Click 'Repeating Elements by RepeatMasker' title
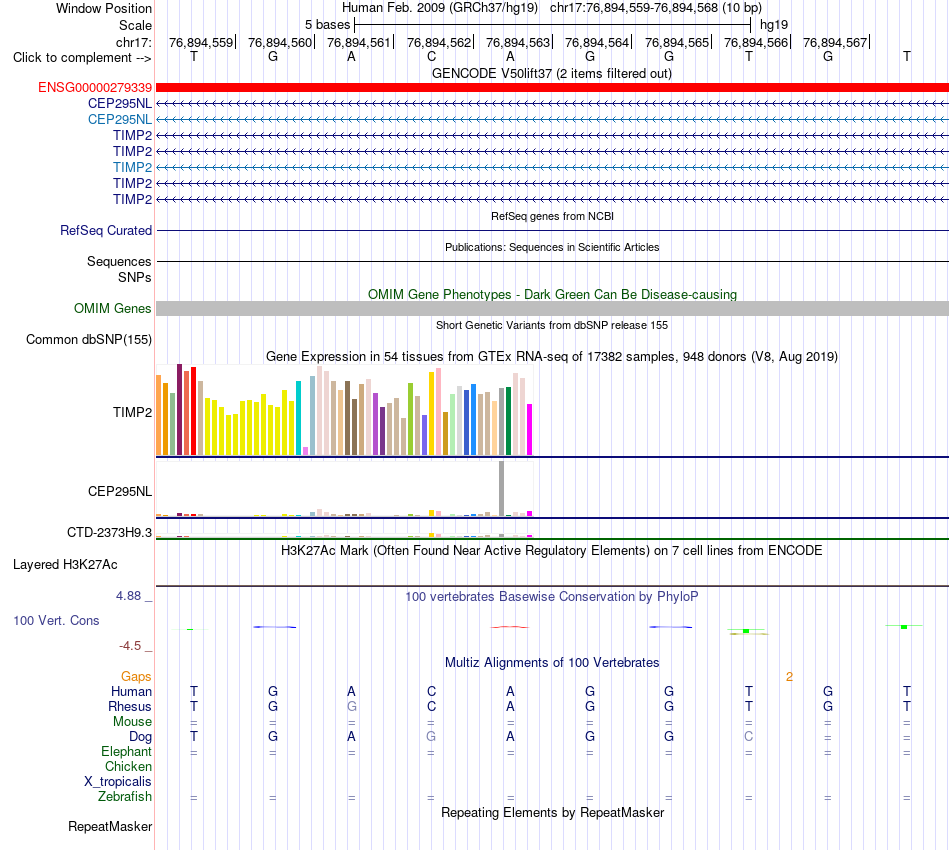 (x=552, y=812)
